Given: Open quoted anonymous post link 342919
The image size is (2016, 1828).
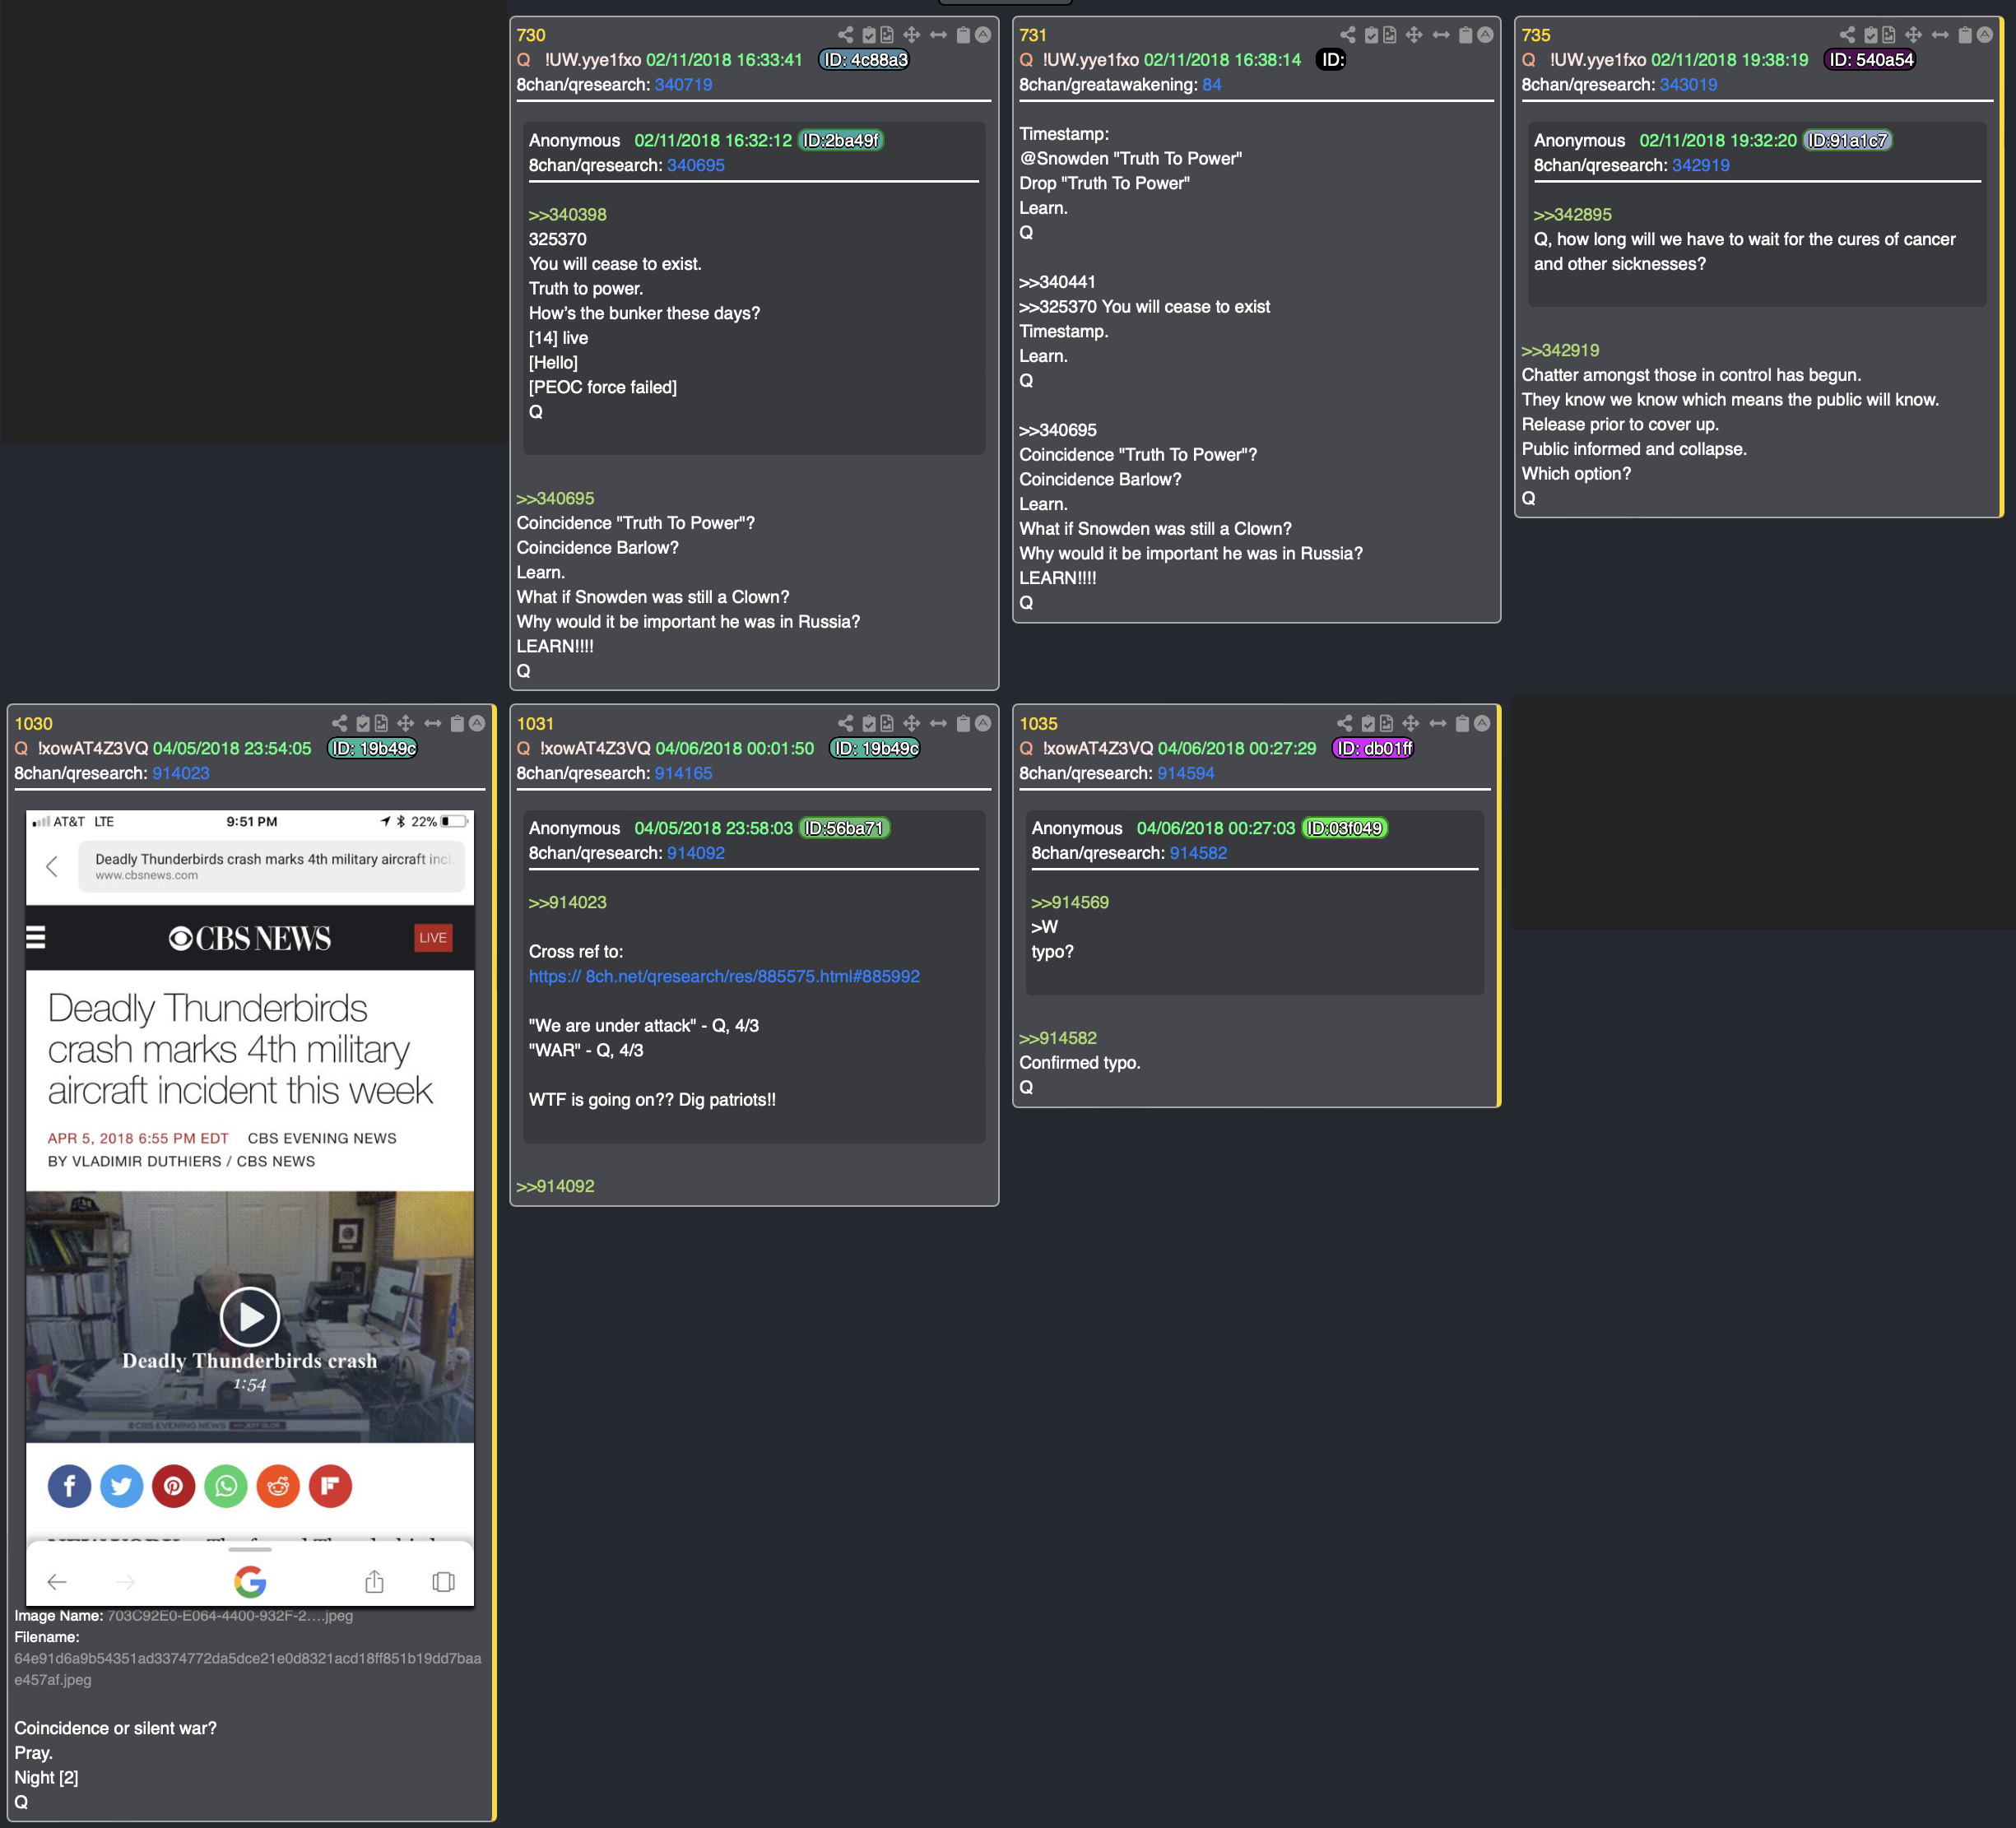Looking at the screenshot, I should (1700, 165).
